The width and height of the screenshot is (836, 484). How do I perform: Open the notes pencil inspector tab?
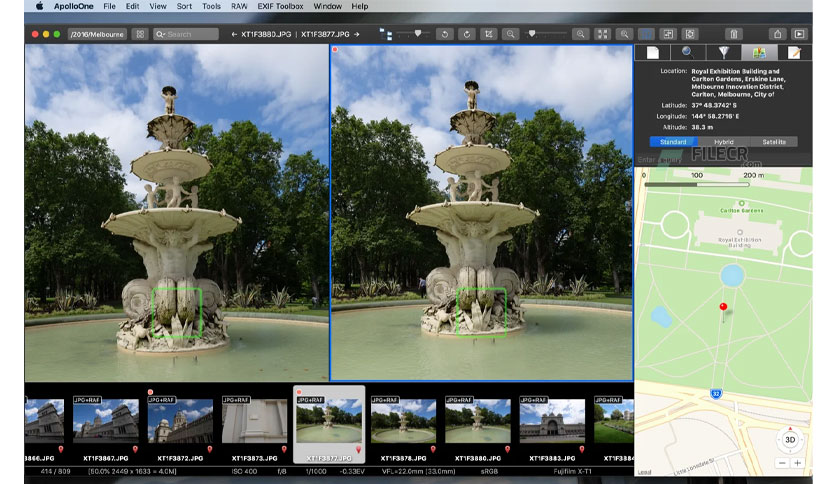tap(794, 52)
